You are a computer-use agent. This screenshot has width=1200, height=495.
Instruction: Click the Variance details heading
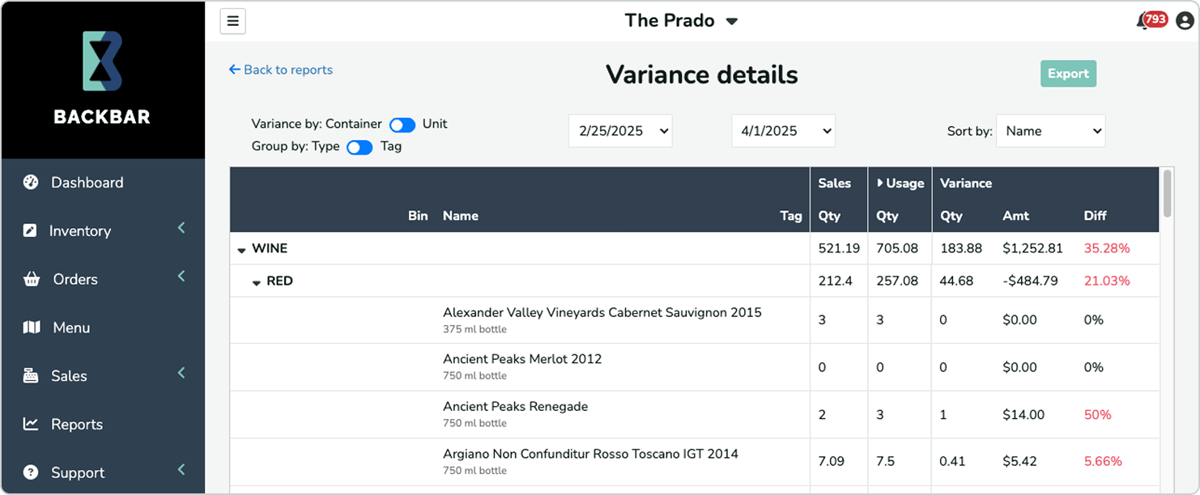click(702, 74)
